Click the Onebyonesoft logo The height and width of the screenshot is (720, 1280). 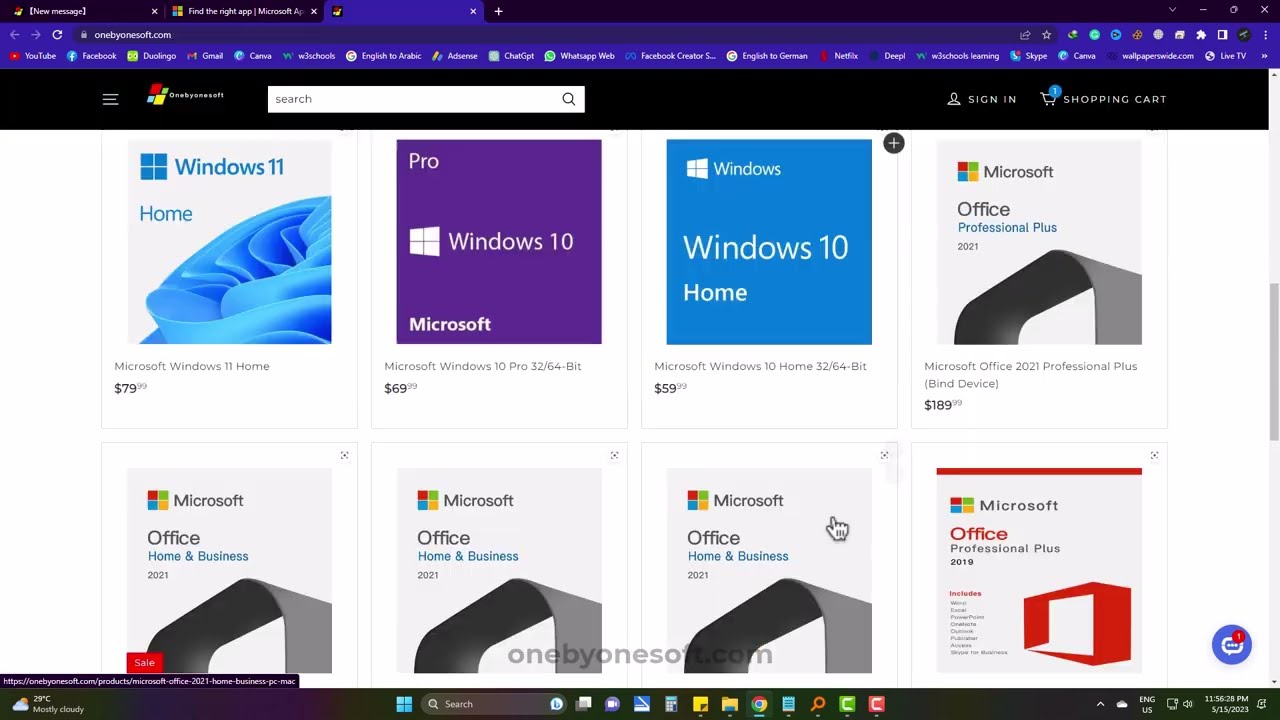(x=185, y=95)
